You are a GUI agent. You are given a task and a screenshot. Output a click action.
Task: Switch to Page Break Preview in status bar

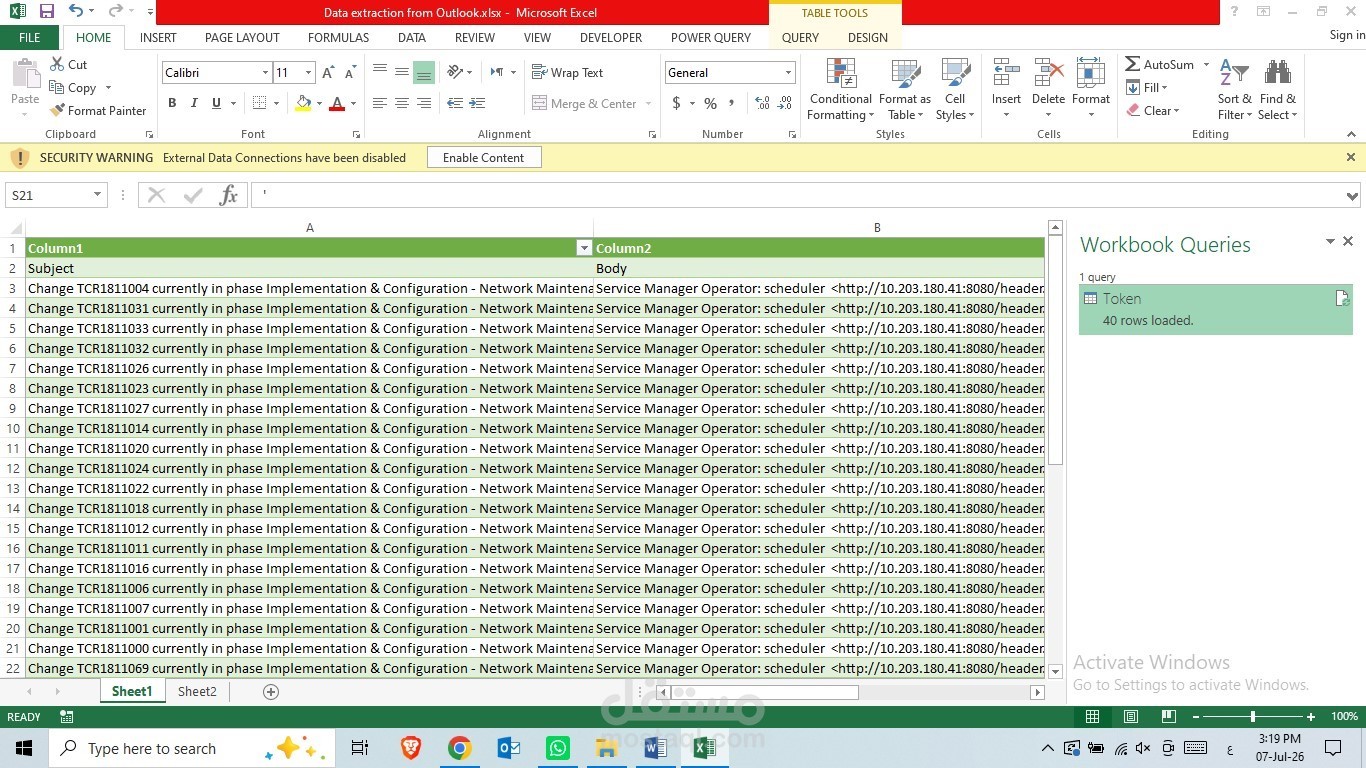(x=1168, y=717)
